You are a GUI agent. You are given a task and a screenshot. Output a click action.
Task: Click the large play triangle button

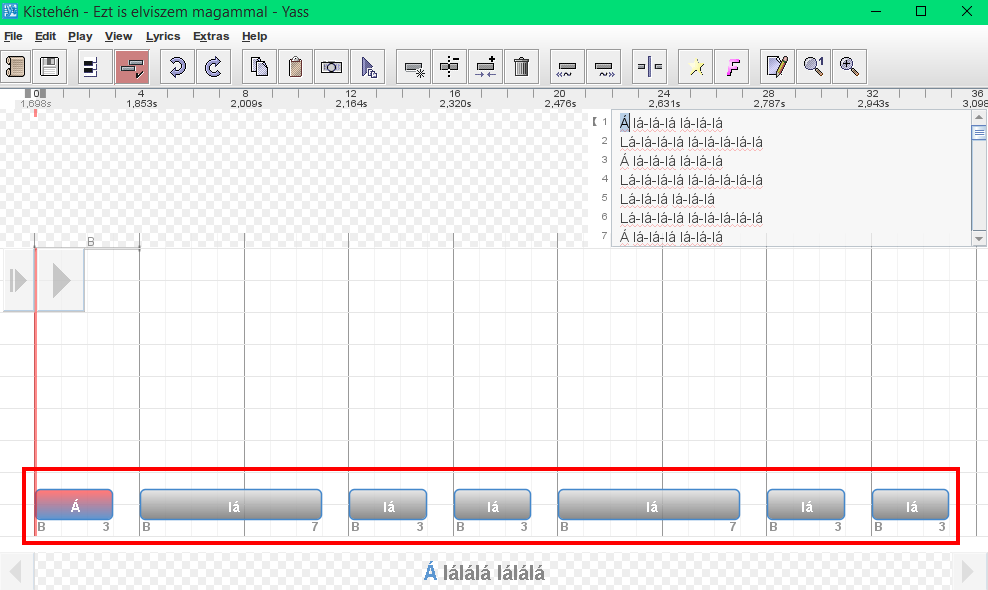pyautogui.click(x=60, y=281)
